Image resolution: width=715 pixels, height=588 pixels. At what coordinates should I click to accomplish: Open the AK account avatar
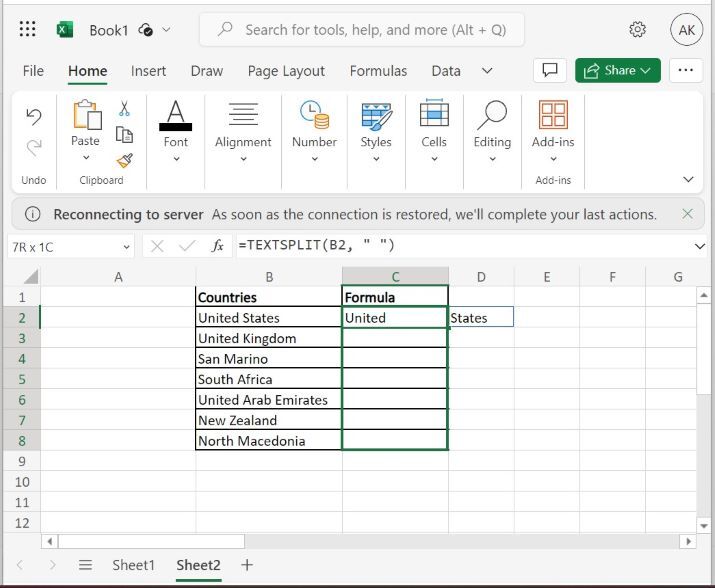point(686,30)
